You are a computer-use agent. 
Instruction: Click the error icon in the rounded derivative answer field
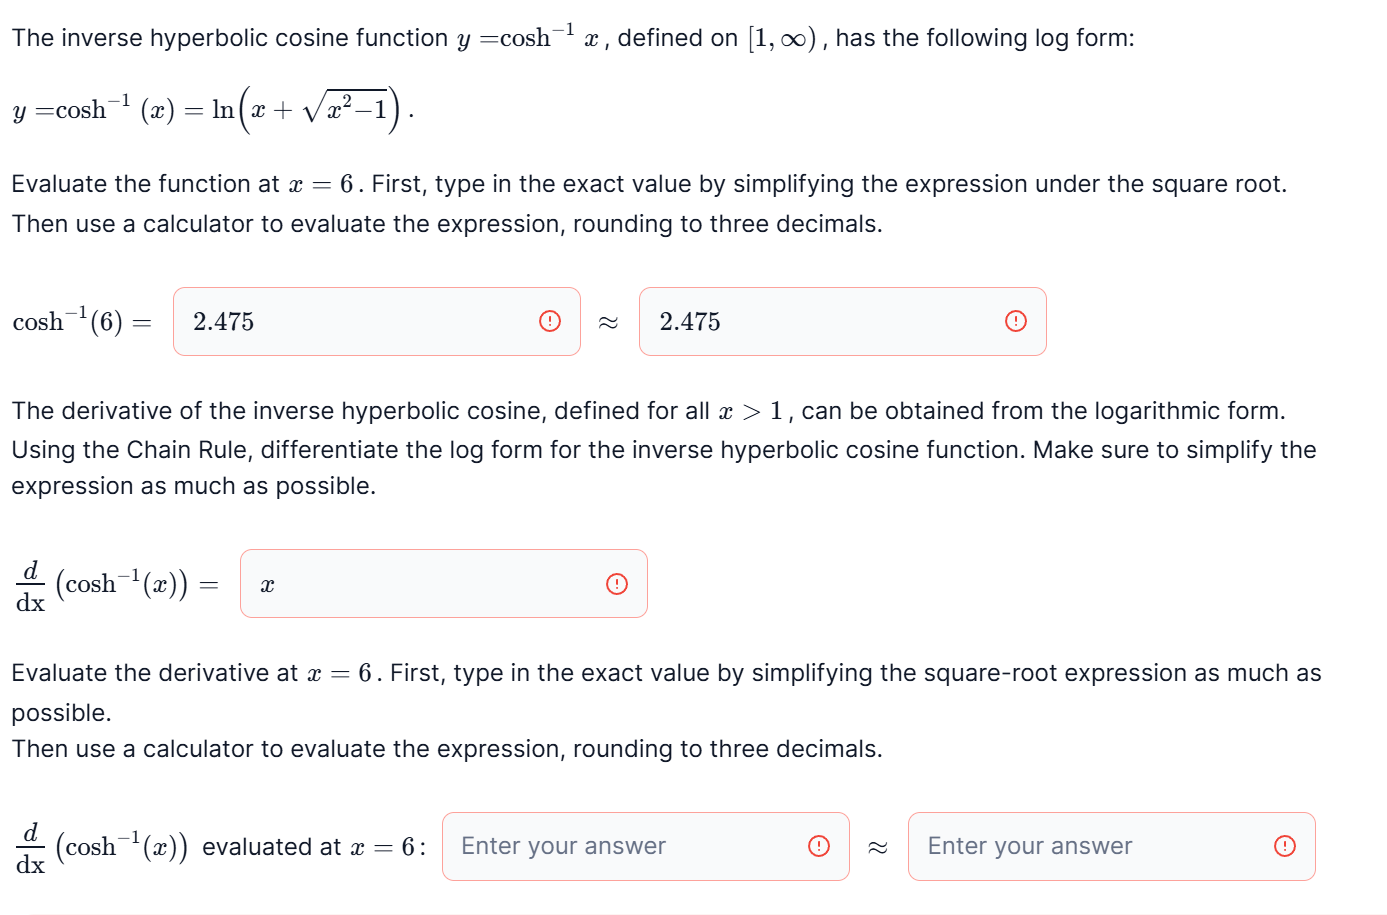tap(1283, 846)
